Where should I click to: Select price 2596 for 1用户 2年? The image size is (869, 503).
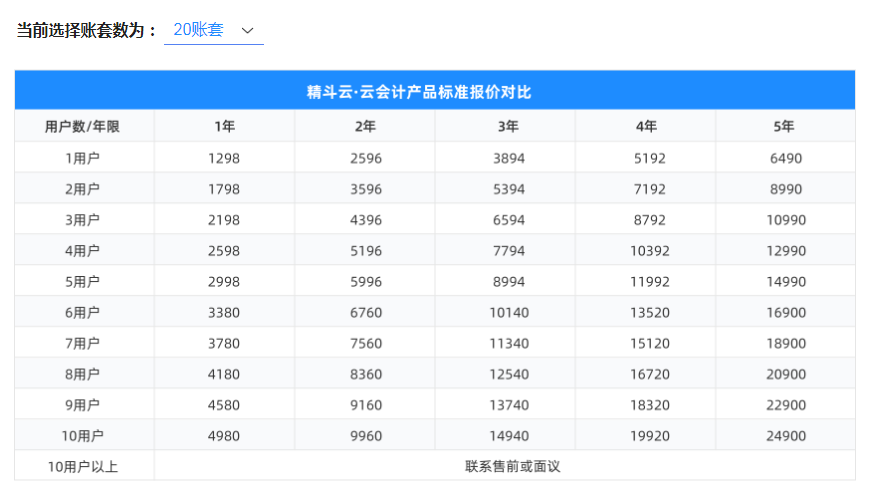tap(366, 158)
